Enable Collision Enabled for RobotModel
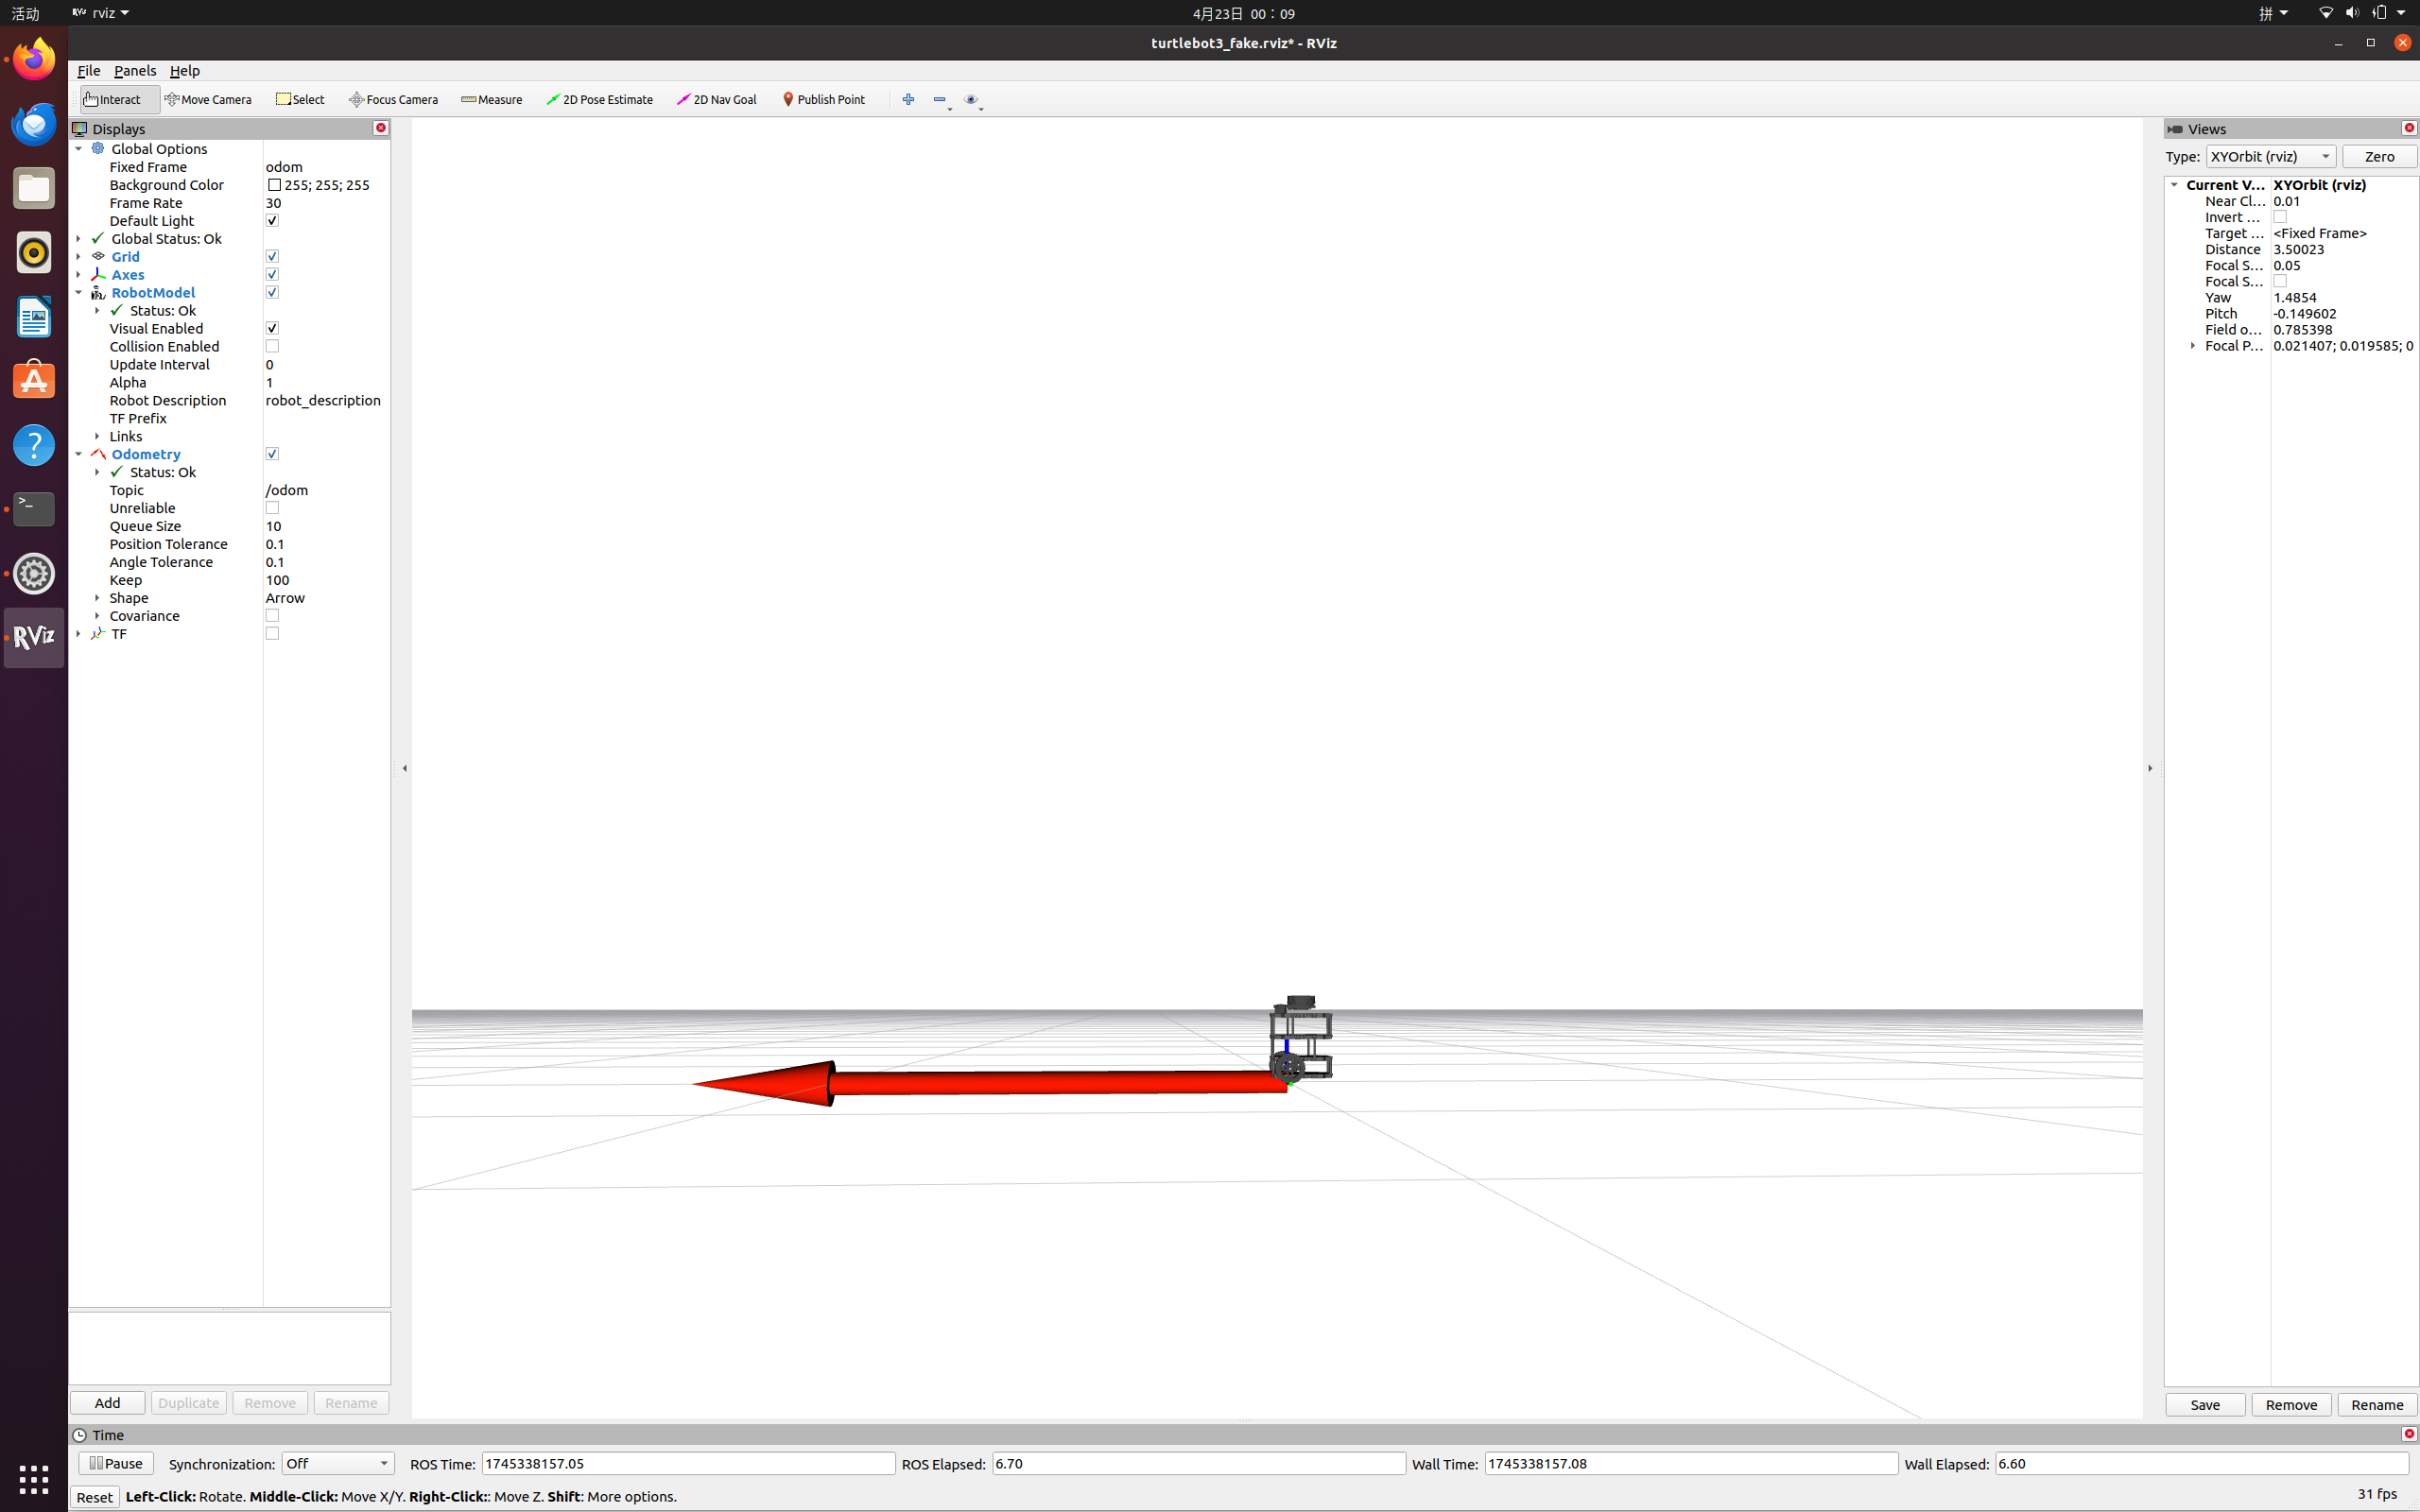Screen dimensions: 2420x1512 272,346
